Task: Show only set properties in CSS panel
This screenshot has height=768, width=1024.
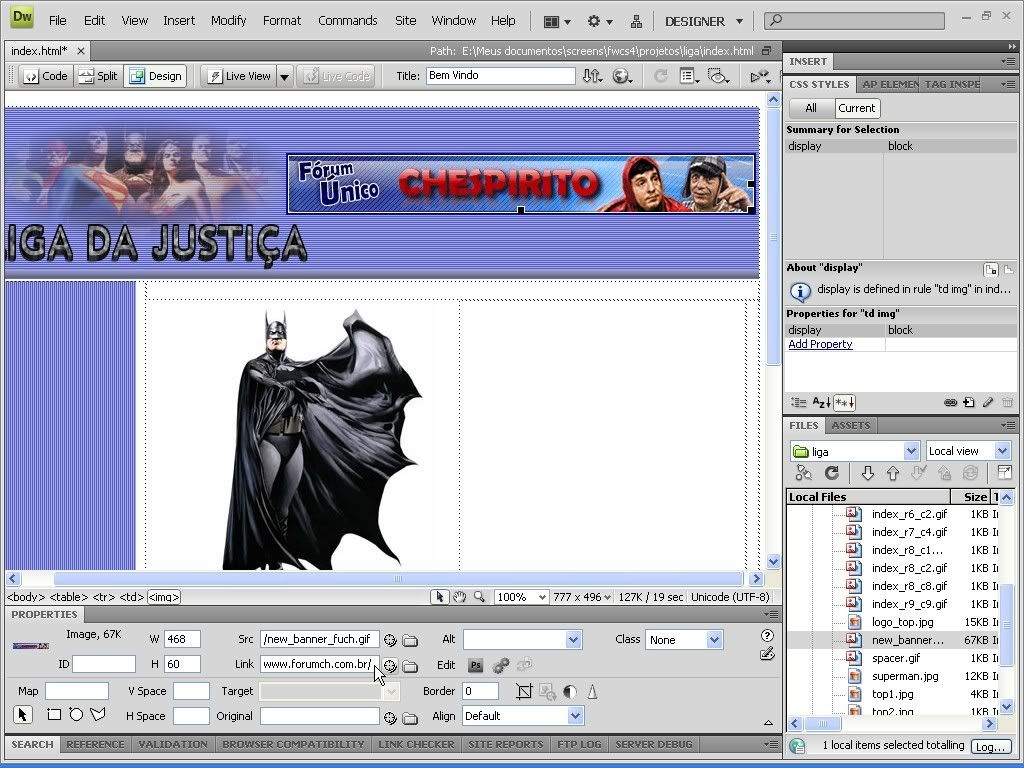Action: pos(844,403)
